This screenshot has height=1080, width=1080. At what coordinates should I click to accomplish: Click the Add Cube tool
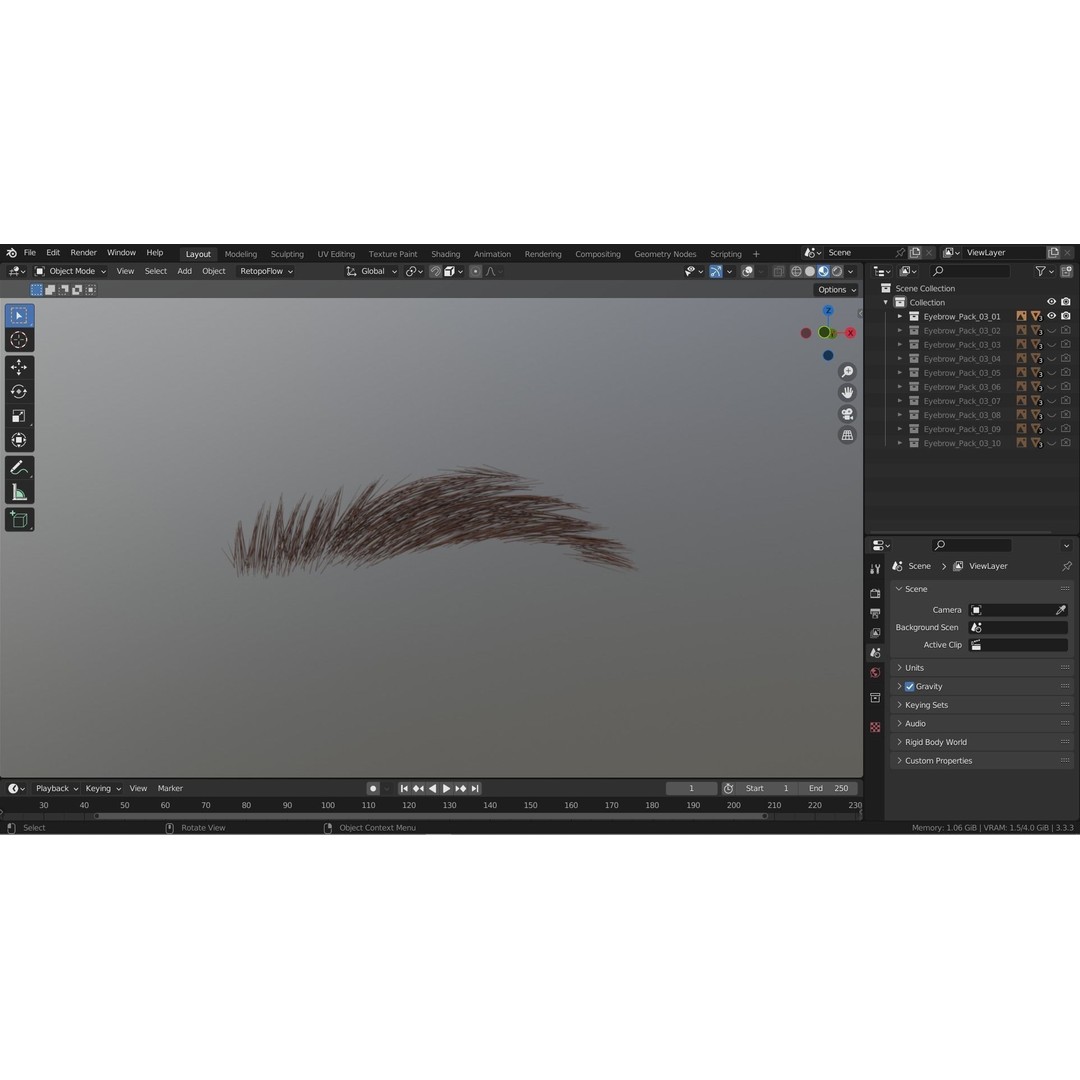click(19, 519)
